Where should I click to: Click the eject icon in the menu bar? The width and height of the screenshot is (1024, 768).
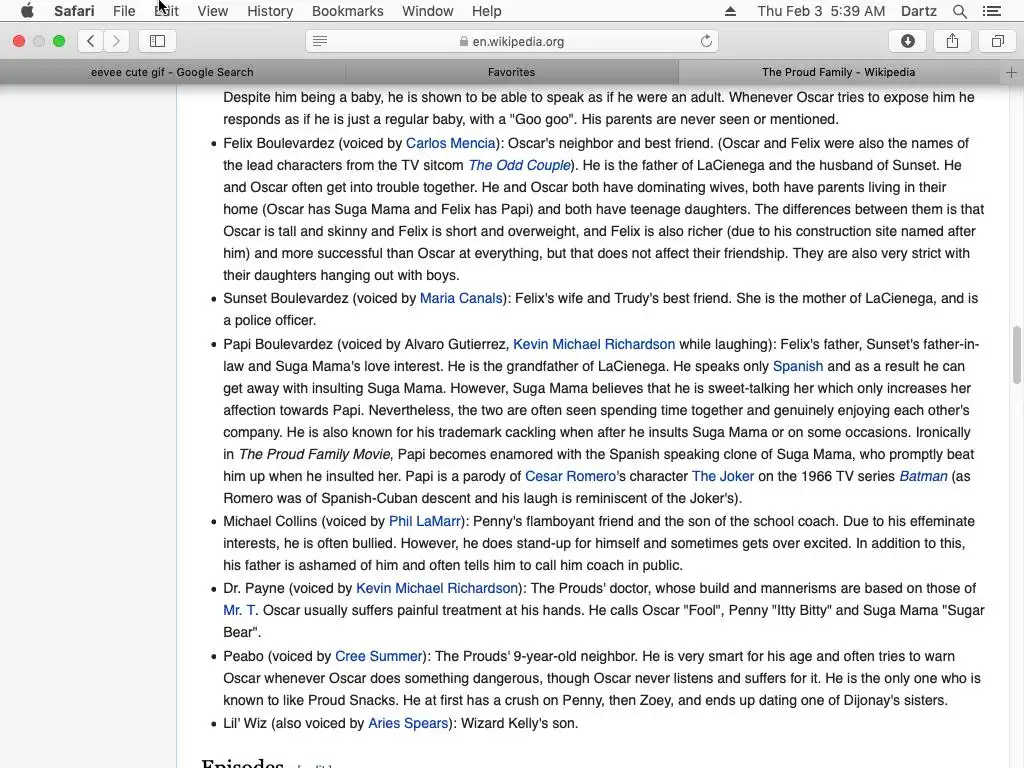[730, 11]
